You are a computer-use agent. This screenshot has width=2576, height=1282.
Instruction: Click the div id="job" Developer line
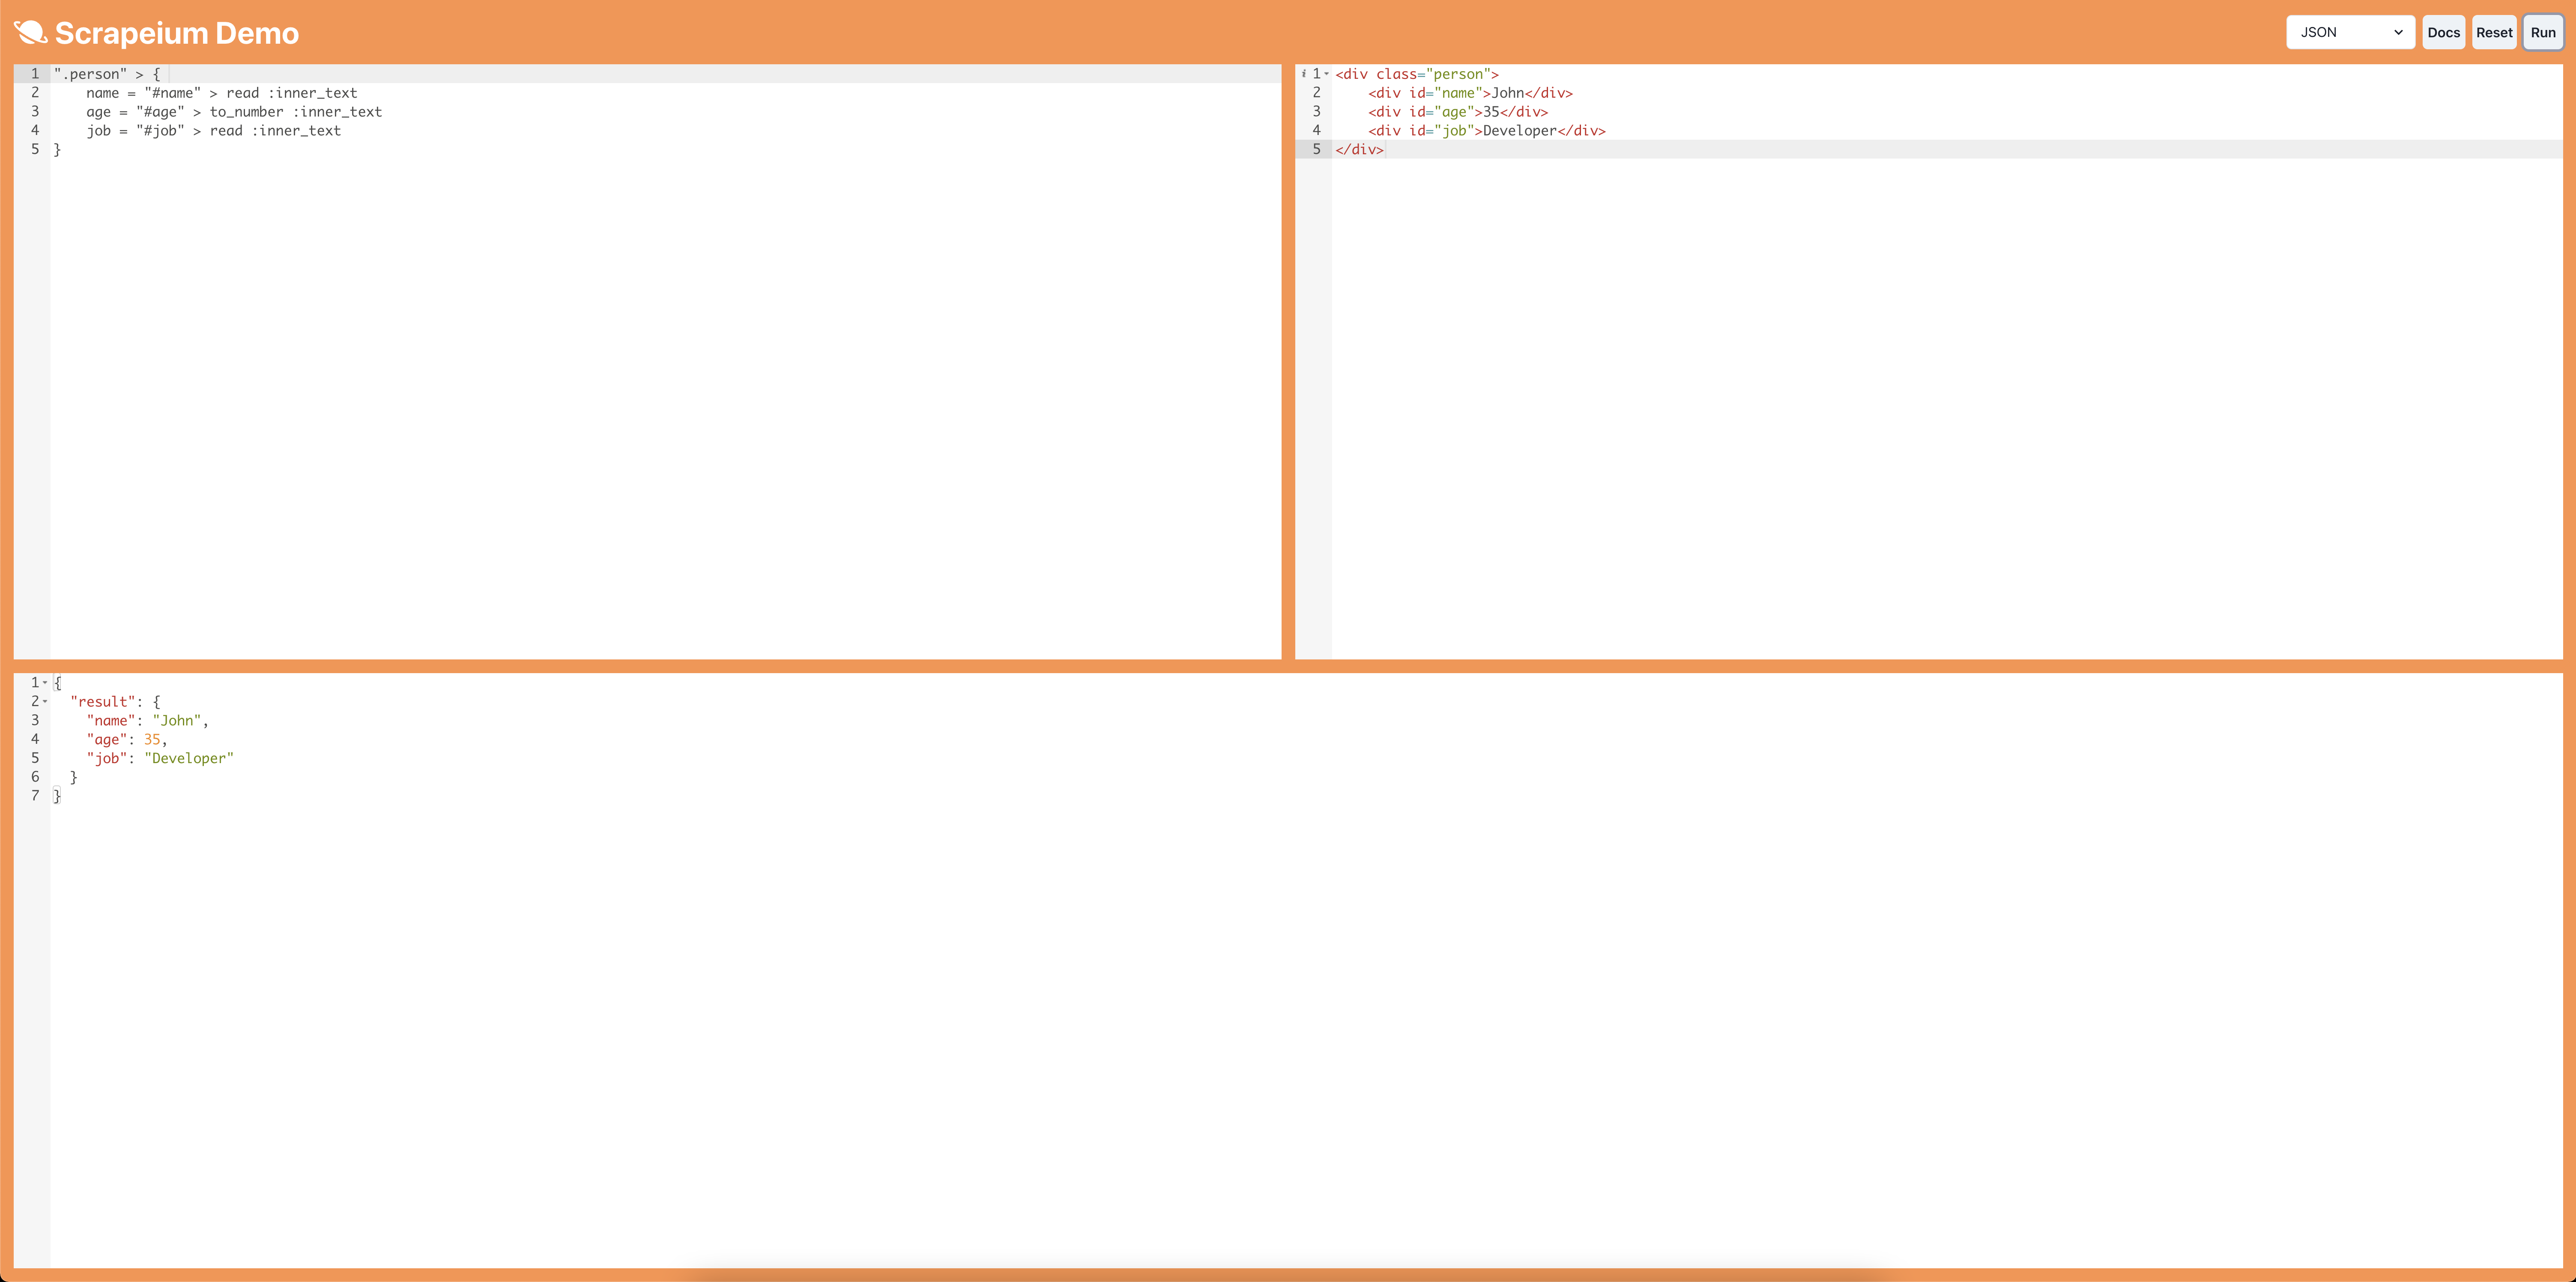(x=1487, y=131)
